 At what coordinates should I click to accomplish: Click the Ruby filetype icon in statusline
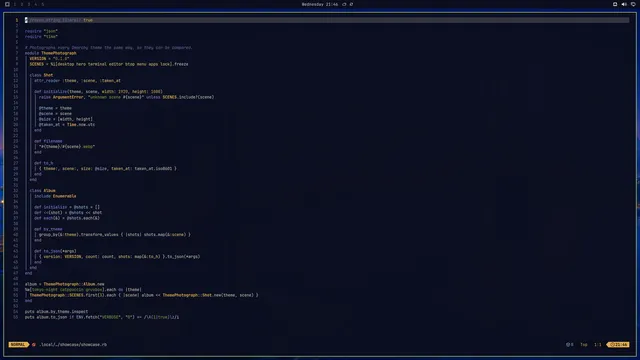(x=34, y=344)
